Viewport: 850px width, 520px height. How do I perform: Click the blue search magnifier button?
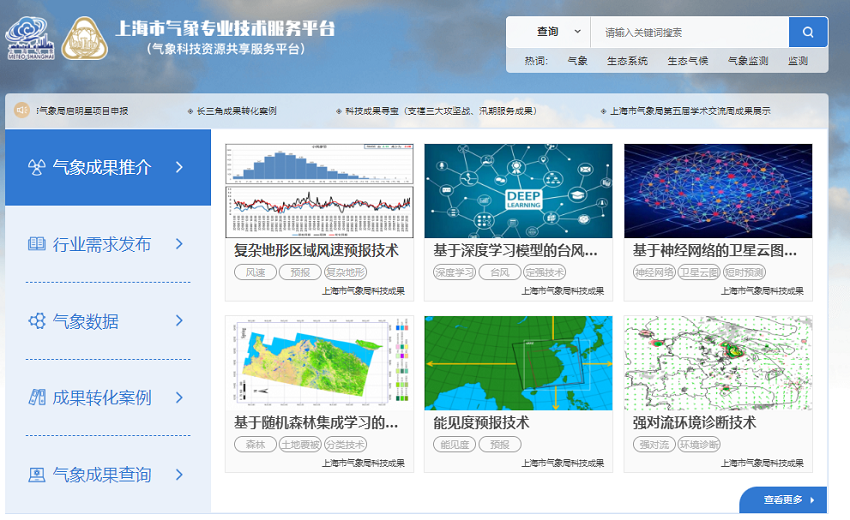pos(808,32)
